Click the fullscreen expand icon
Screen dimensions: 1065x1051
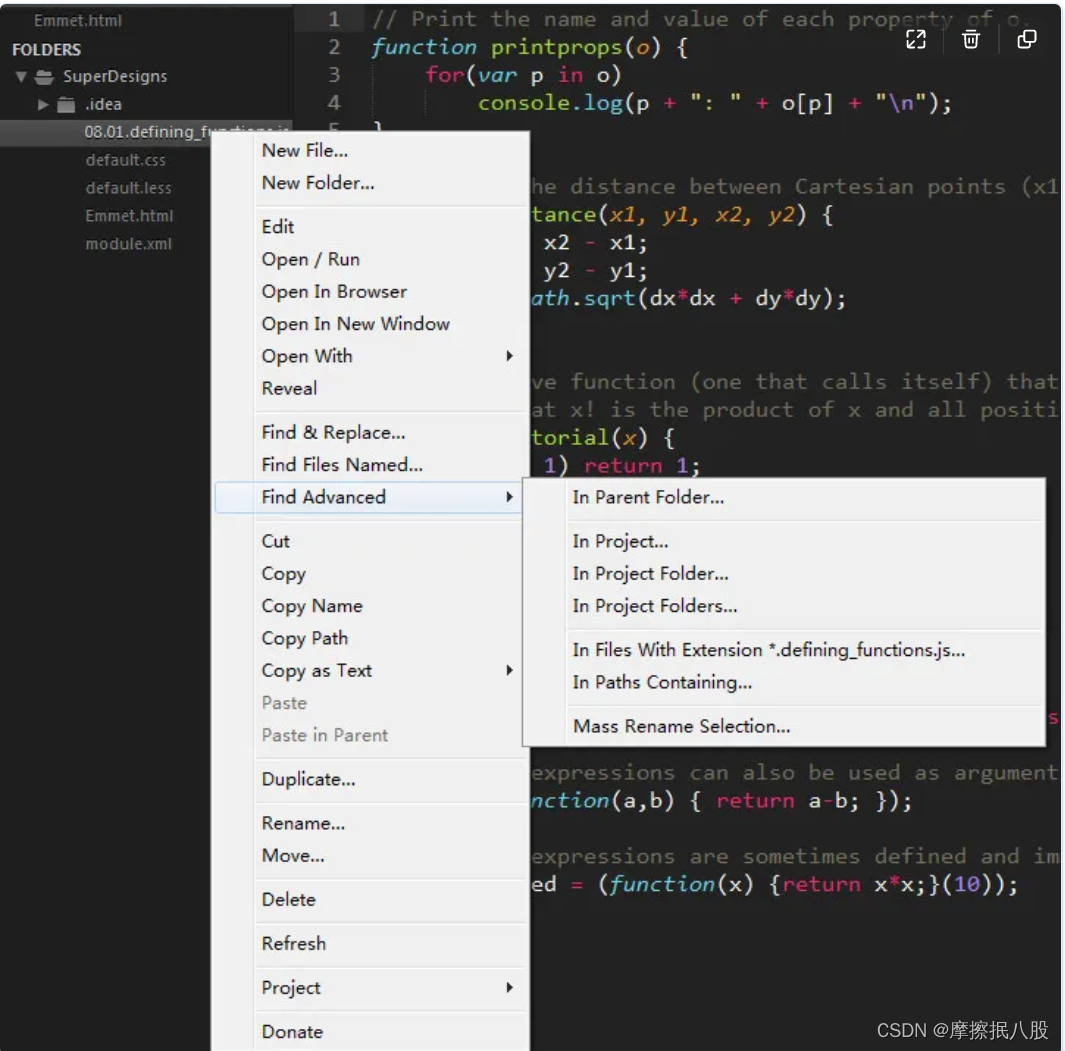click(916, 39)
